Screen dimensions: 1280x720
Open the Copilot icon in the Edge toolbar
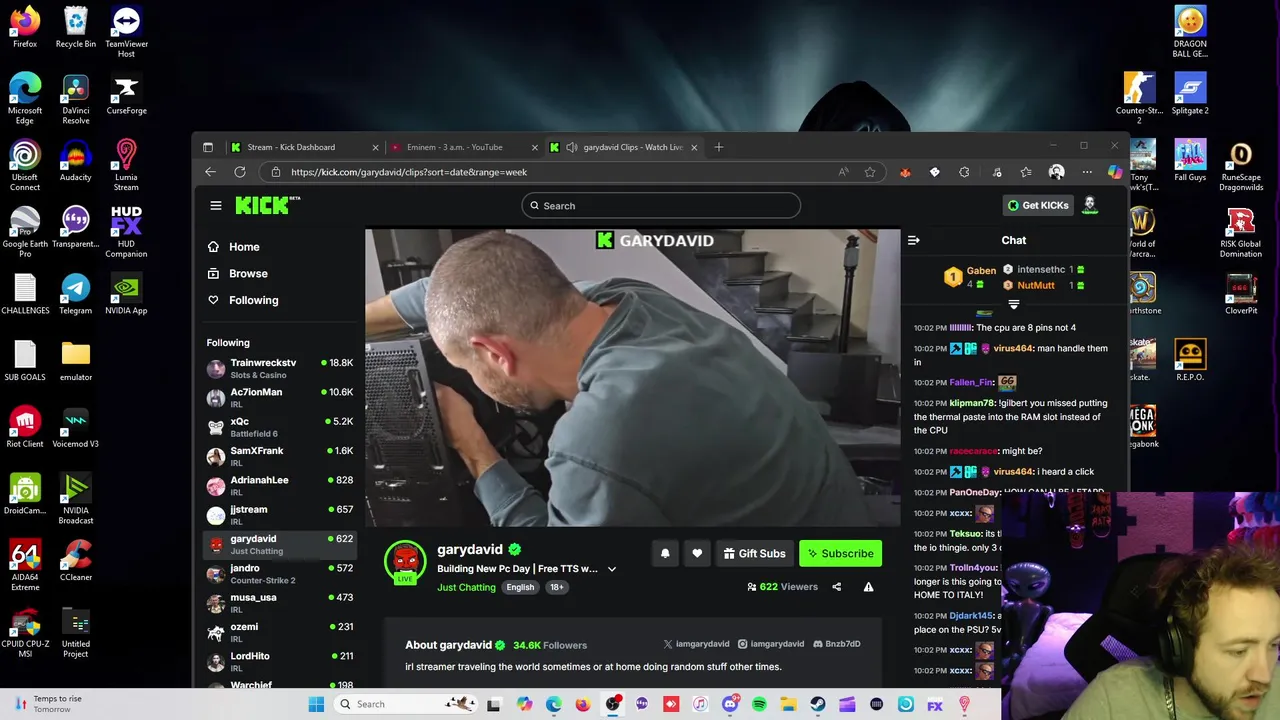tap(1115, 172)
